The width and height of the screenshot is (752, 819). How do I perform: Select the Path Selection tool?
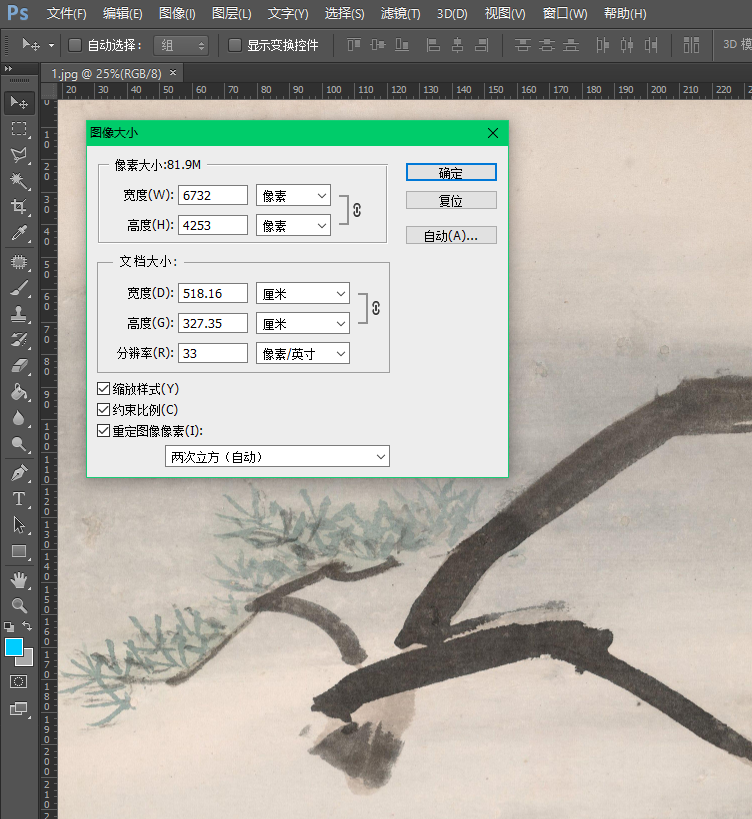pos(19,525)
